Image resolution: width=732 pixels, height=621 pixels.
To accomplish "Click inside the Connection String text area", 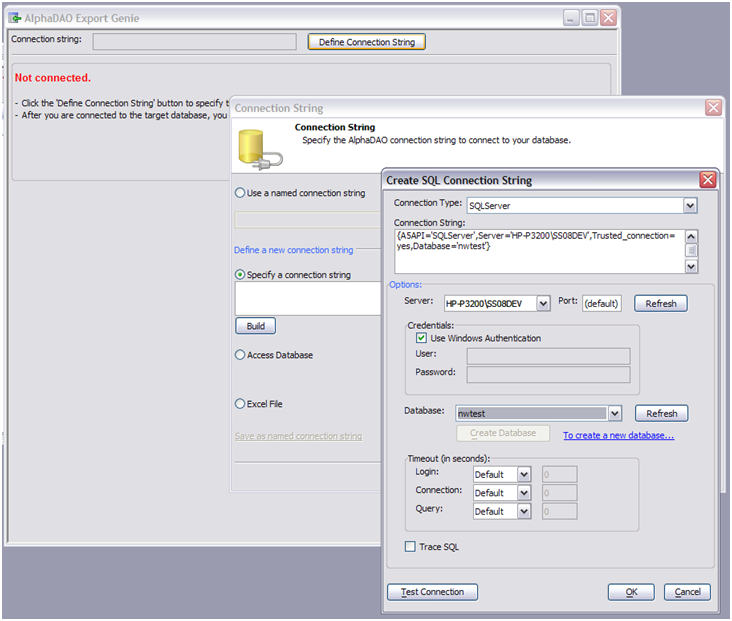I will click(540, 251).
